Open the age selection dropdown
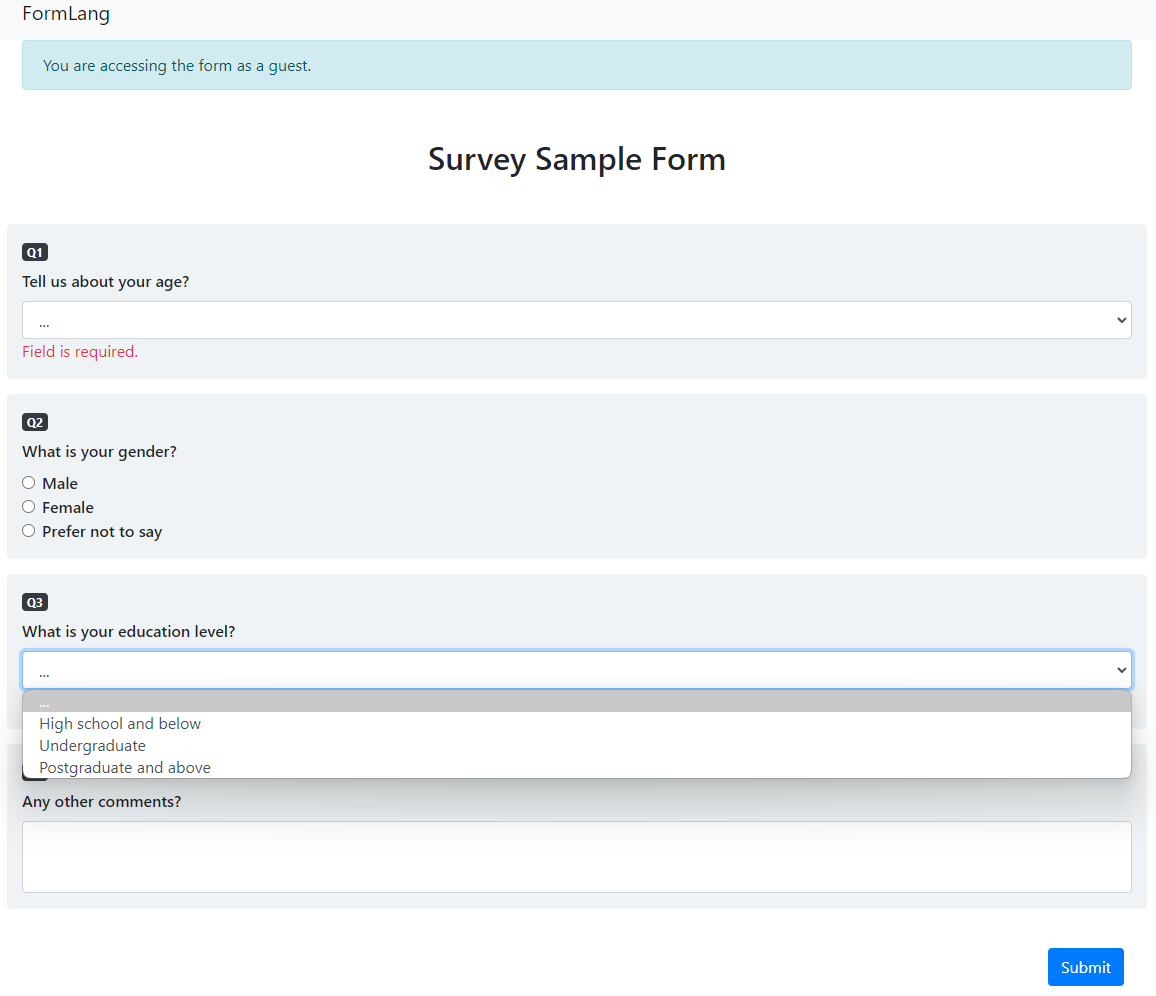The height and width of the screenshot is (996, 1156). click(576, 320)
